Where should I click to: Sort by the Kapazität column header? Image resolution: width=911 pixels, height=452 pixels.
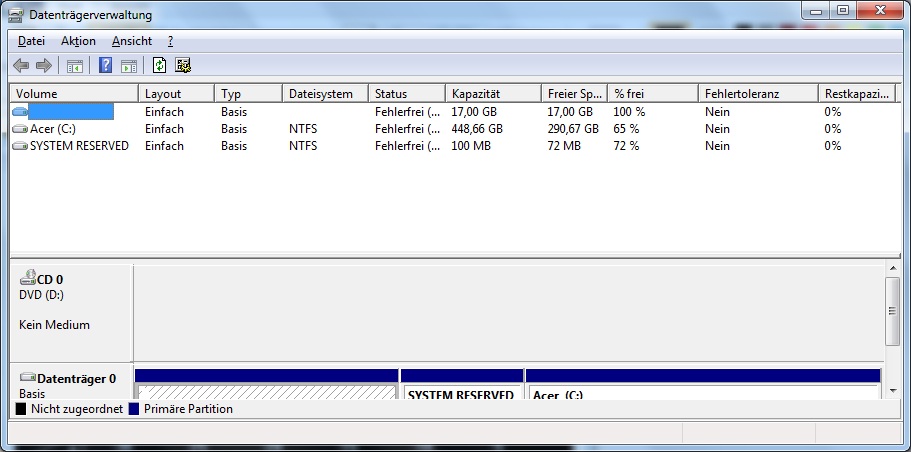[493, 94]
